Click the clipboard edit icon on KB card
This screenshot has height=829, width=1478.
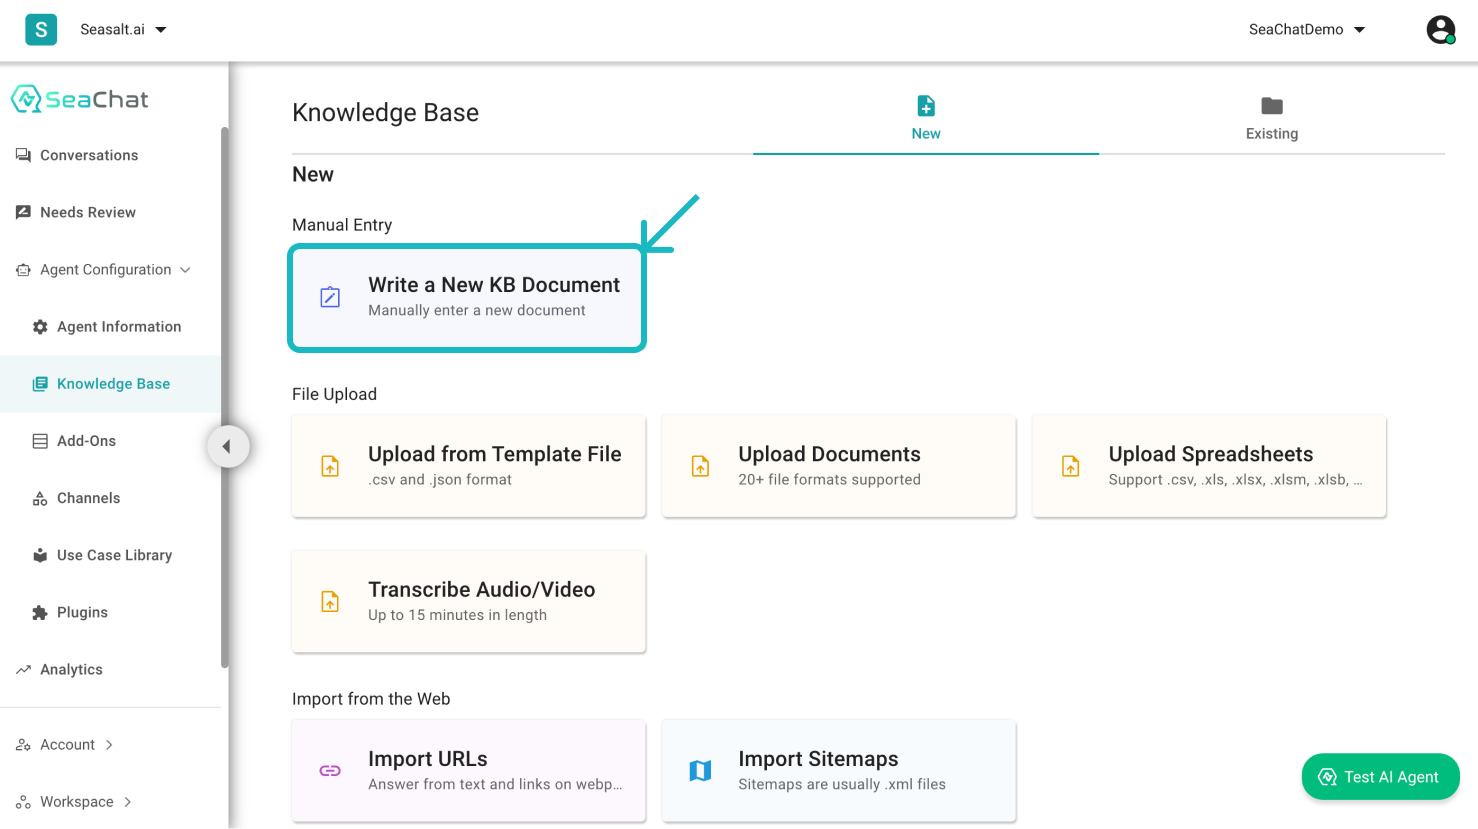pyautogui.click(x=330, y=297)
